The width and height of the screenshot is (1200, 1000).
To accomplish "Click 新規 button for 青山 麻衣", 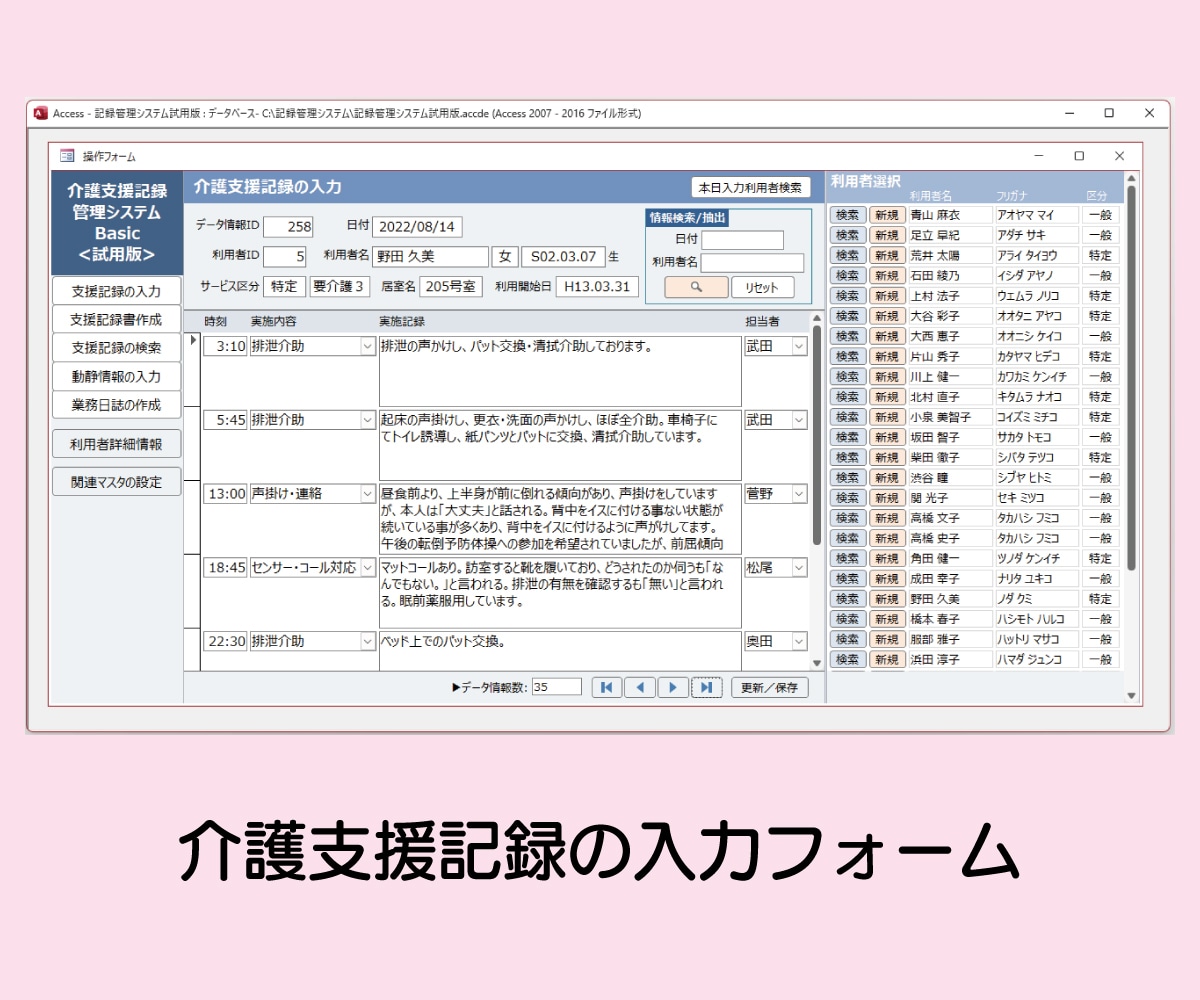I will tap(887, 215).
